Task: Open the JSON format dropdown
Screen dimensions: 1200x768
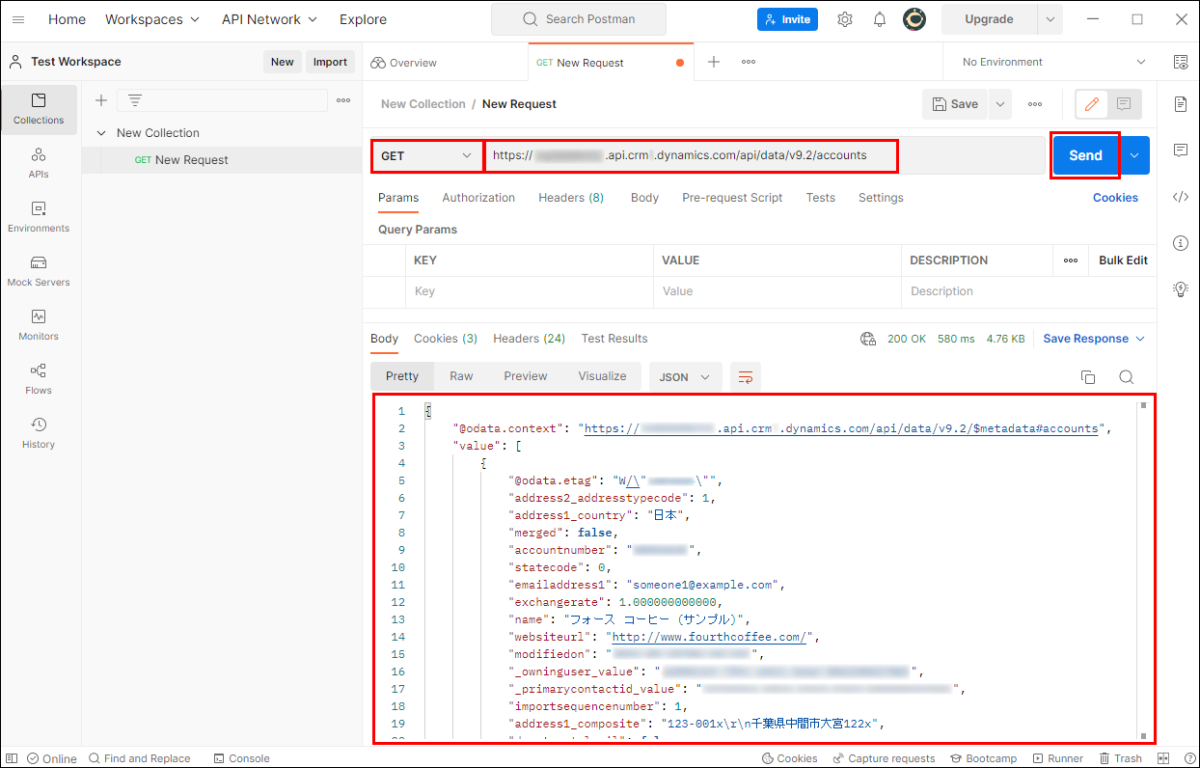Action: (x=685, y=377)
